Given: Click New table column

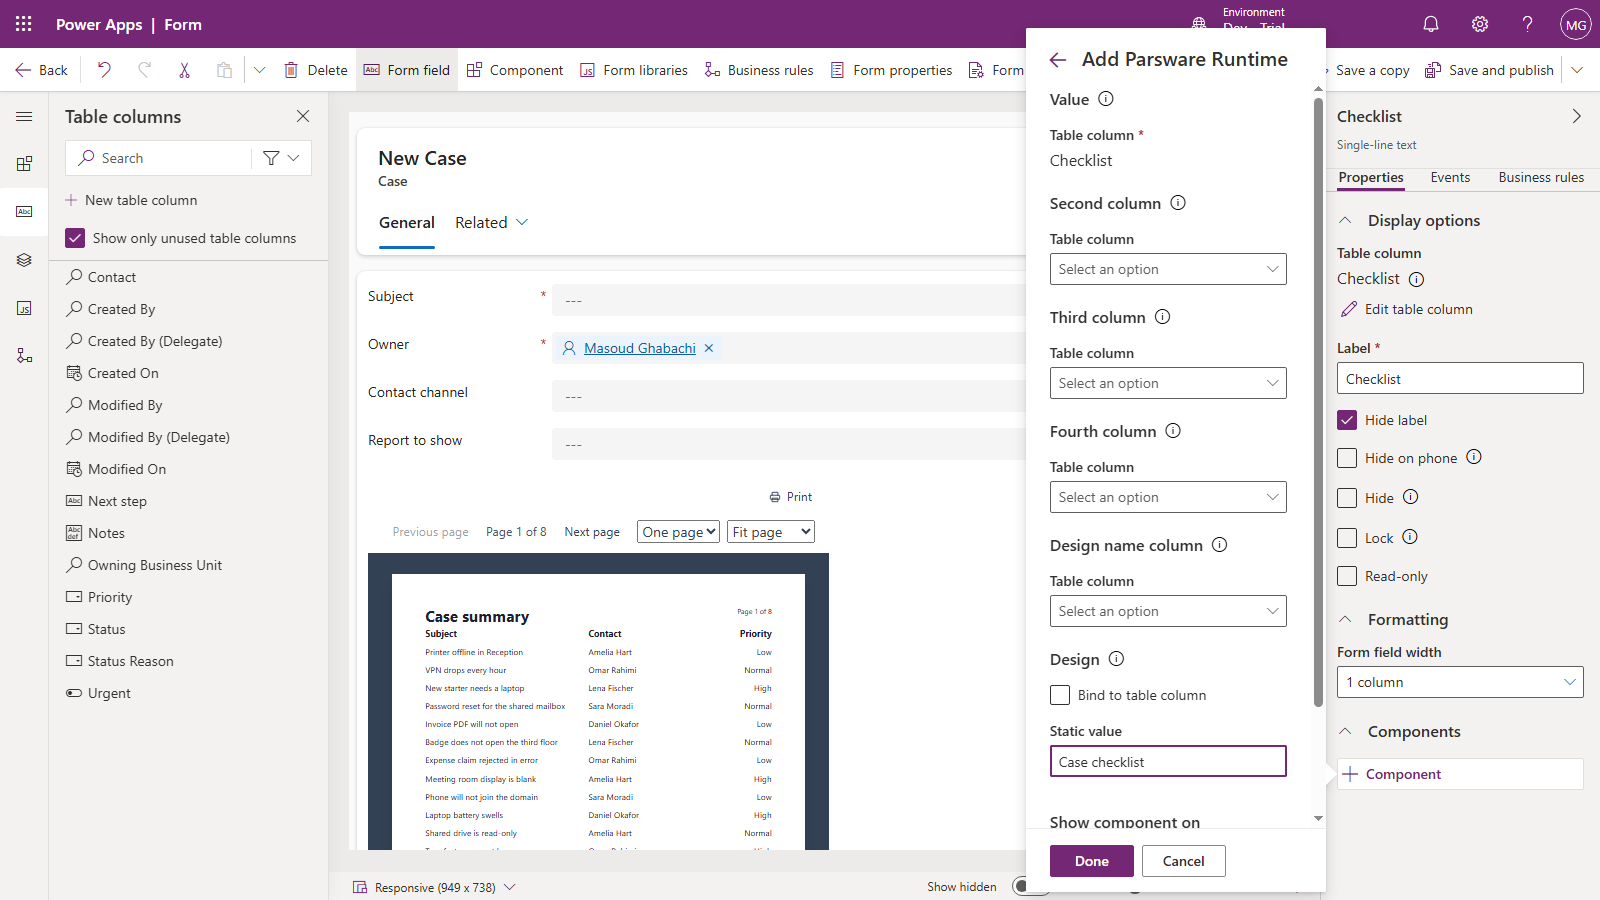Looking at the screenshot, I should (x=131, y=200).
